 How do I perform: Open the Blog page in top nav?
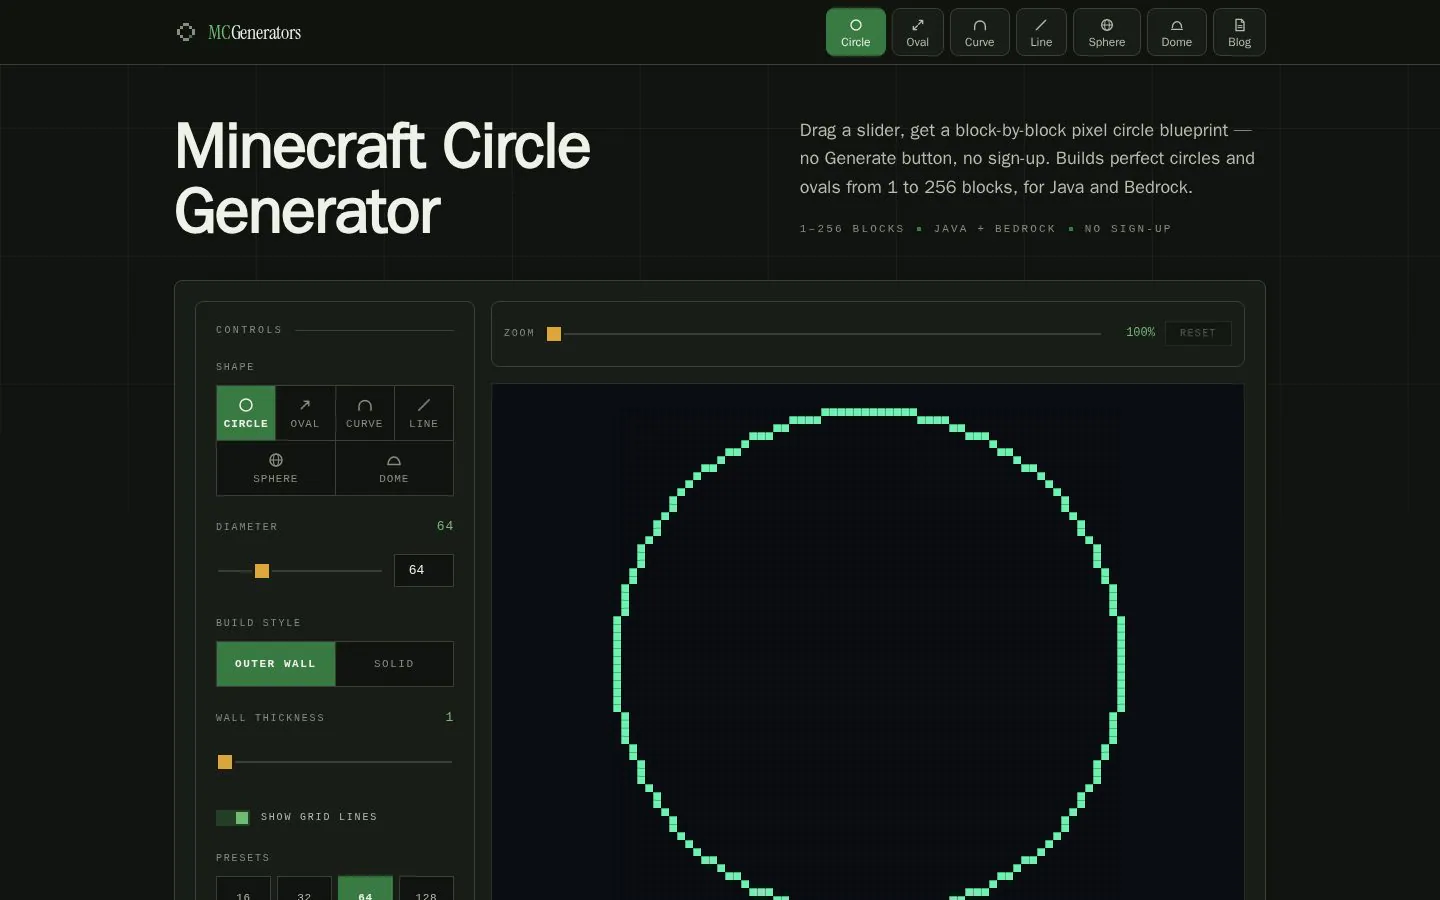point(1239,32)
